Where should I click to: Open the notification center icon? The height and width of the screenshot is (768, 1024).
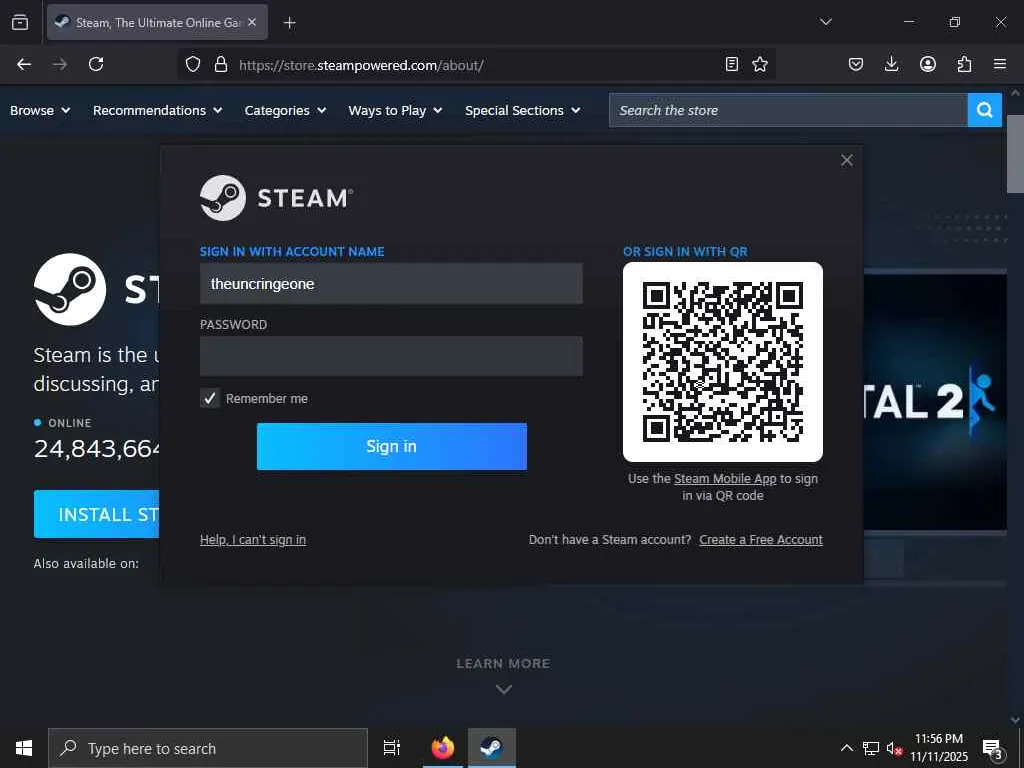click(993, 748)
